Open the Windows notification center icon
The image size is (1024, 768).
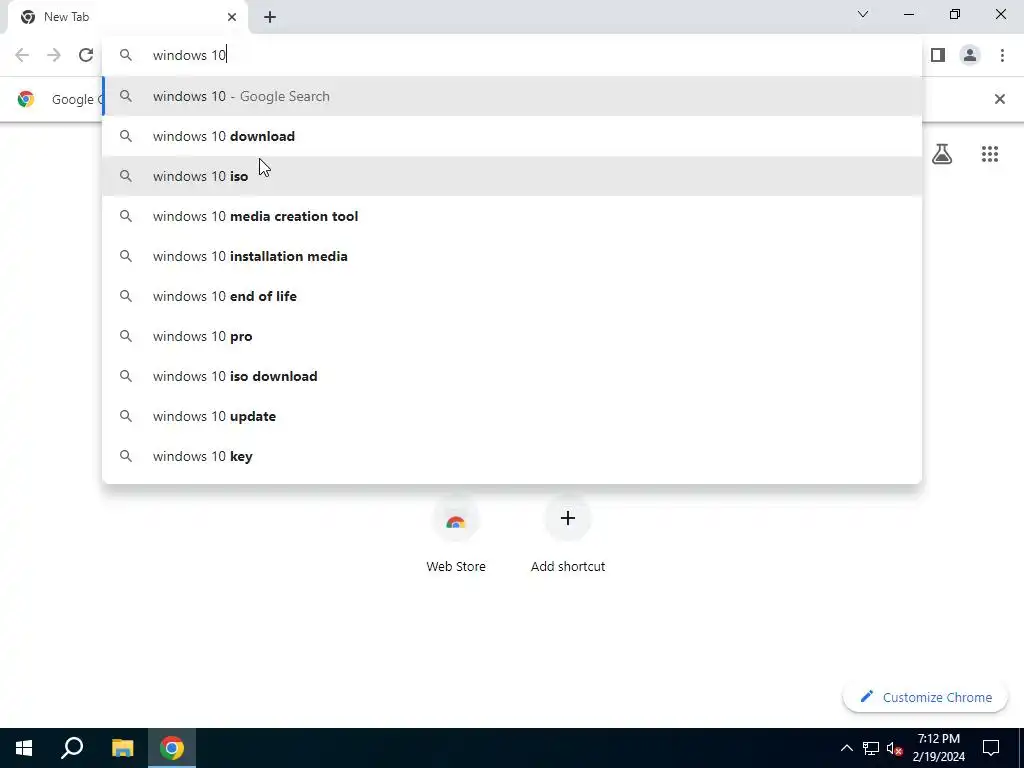pyautogui.click(x=991, y=748)
